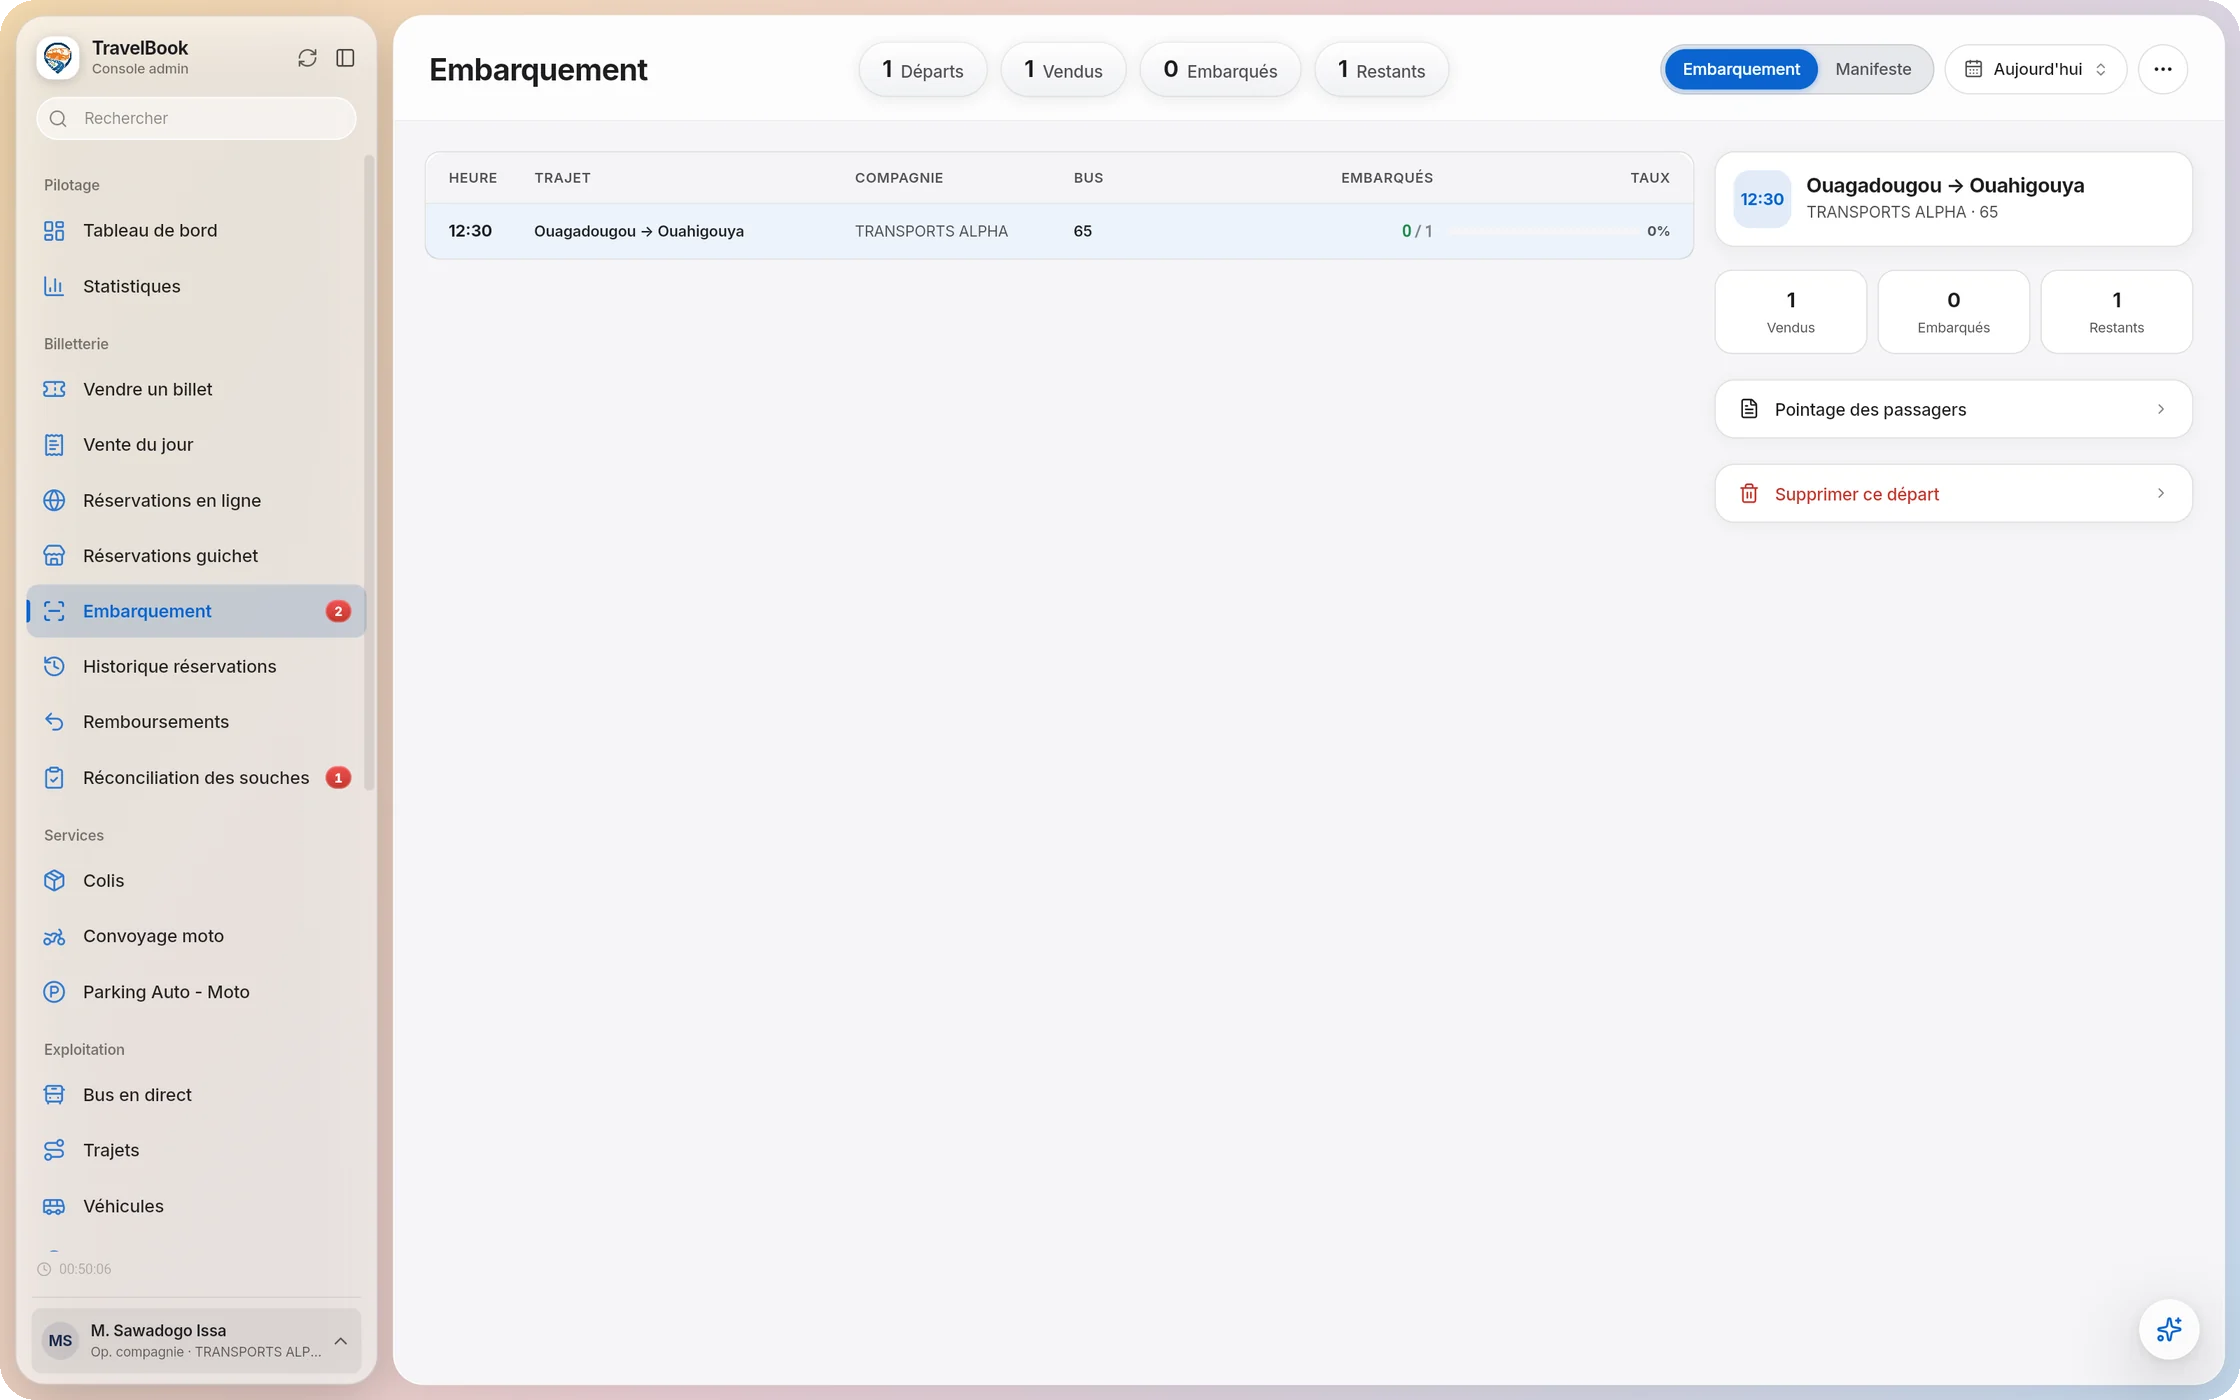Screen dimensions: 2240x1400
Task: Open the Remboursements section
Action: [x=196, y=722]
